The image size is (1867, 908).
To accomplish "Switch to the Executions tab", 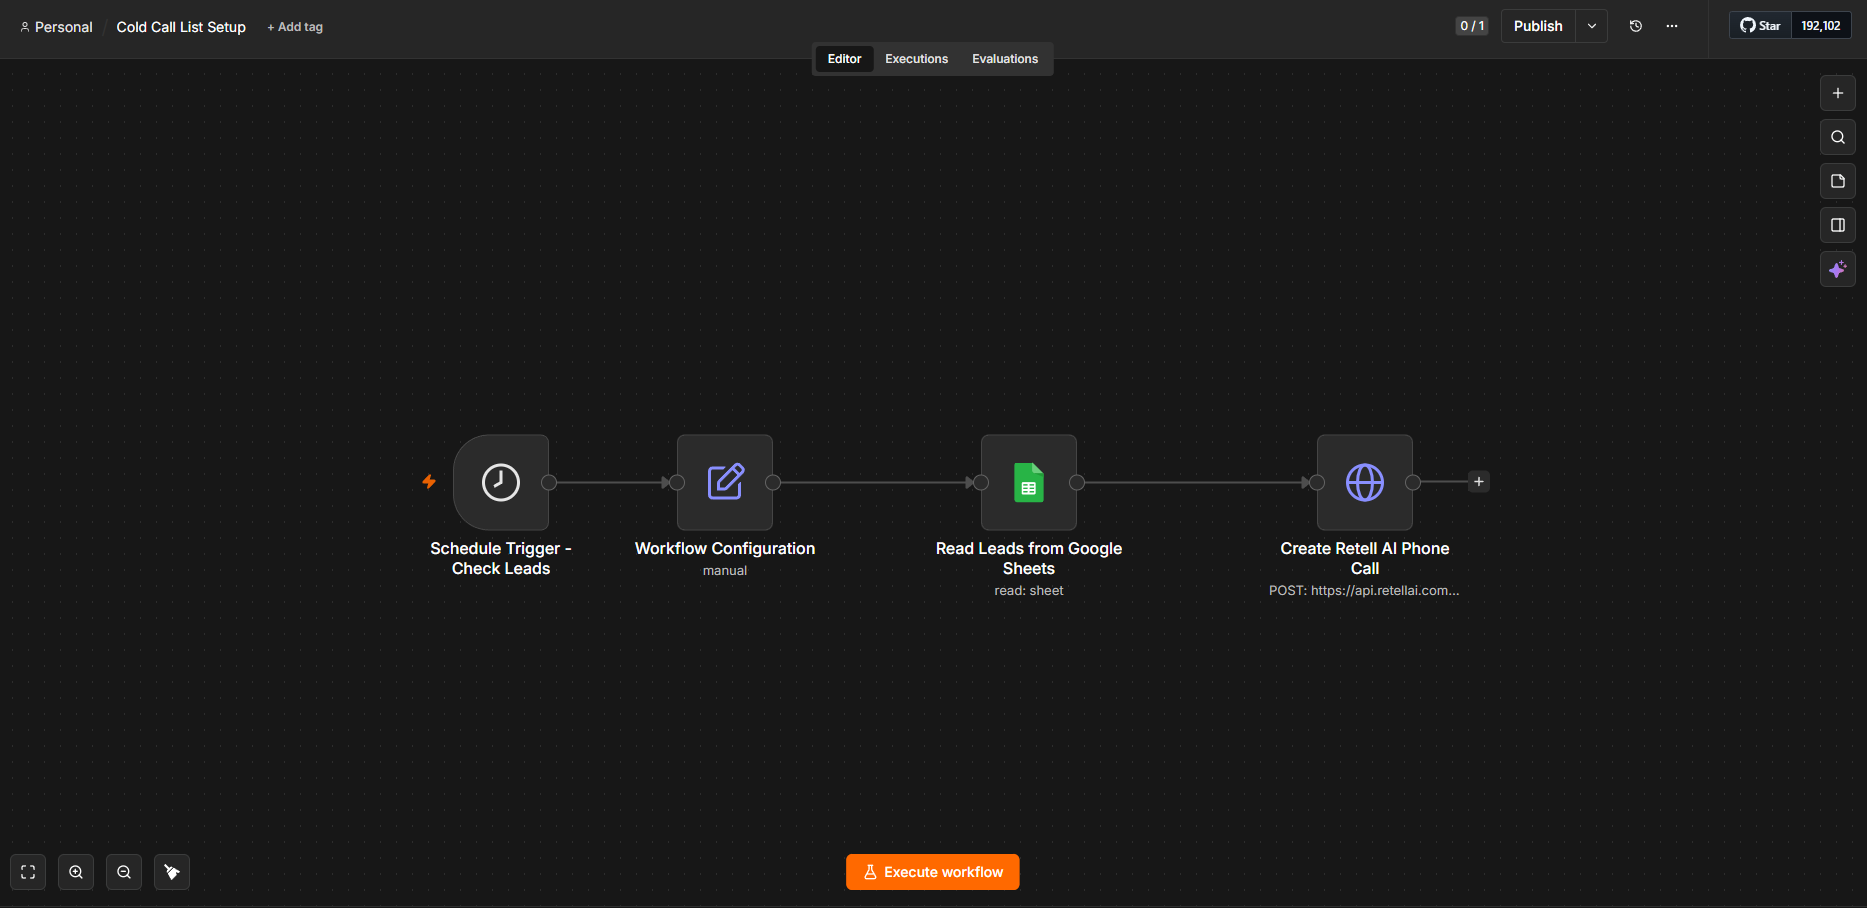I will click(916, 59).
